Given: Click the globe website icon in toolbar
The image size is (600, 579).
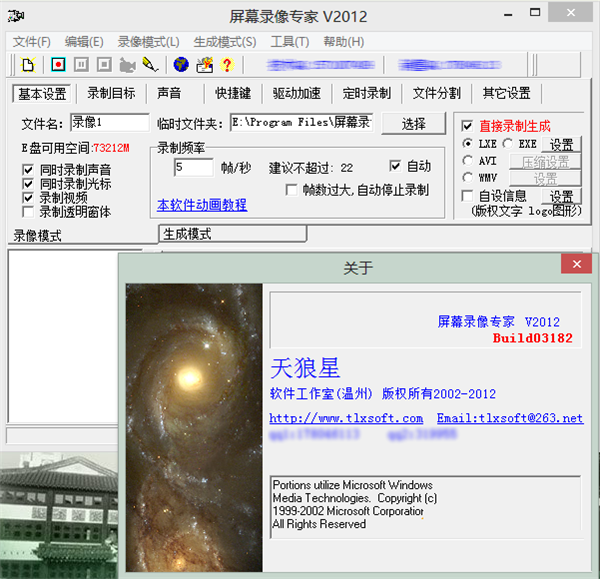Looking at the screenshot, I should tap(181, 65).
